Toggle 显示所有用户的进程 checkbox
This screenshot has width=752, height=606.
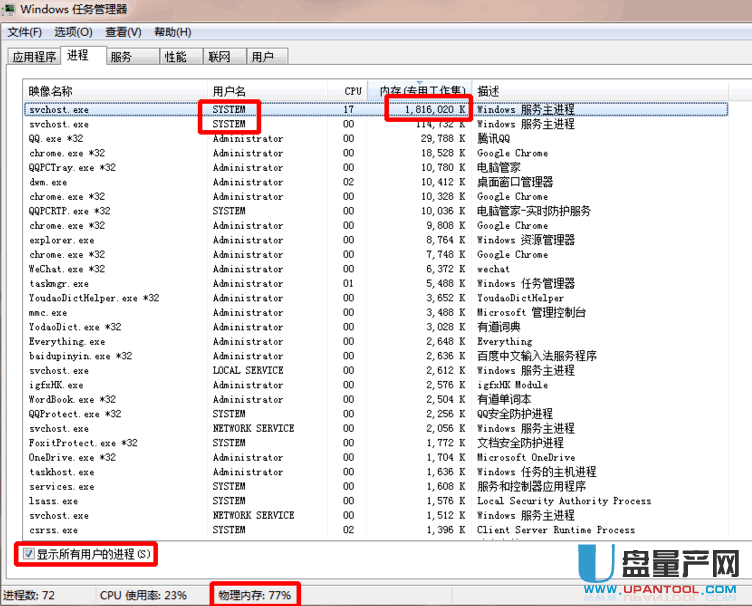[x=28, y=554]
